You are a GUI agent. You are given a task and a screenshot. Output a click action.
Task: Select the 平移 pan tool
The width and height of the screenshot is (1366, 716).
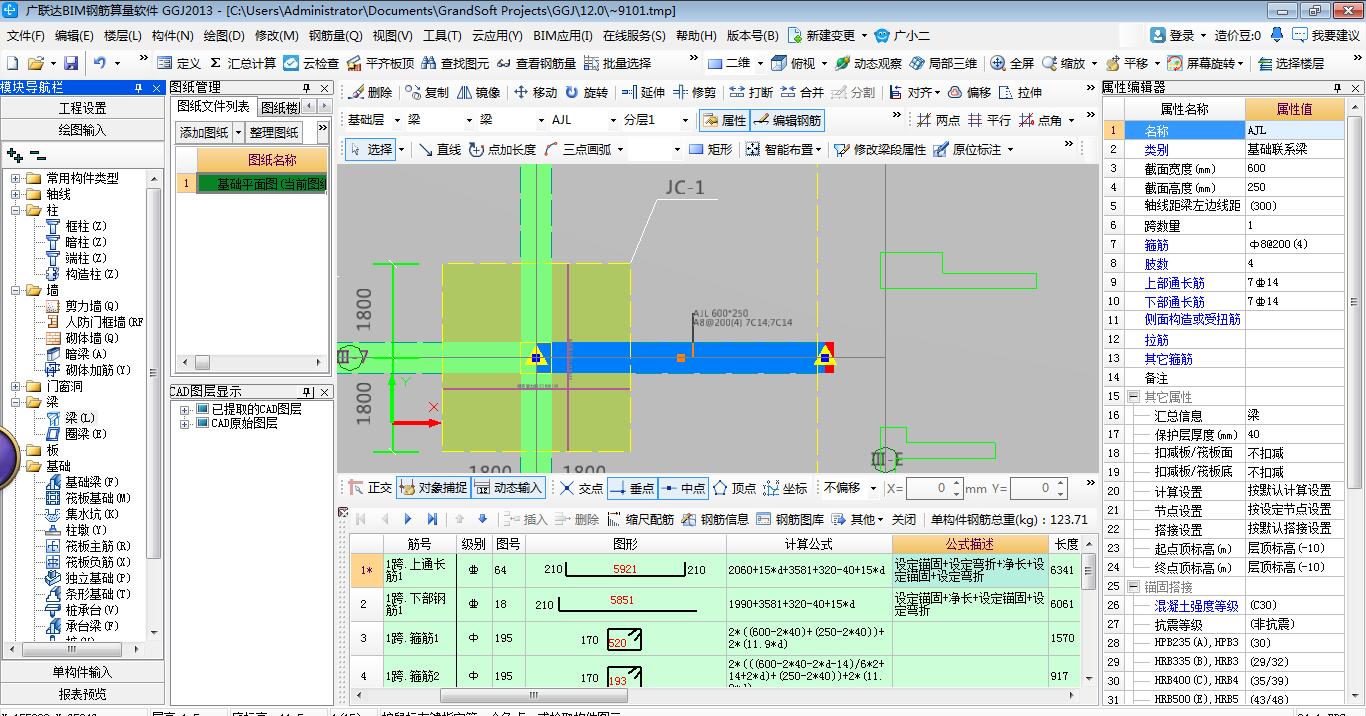[1126, 63]
